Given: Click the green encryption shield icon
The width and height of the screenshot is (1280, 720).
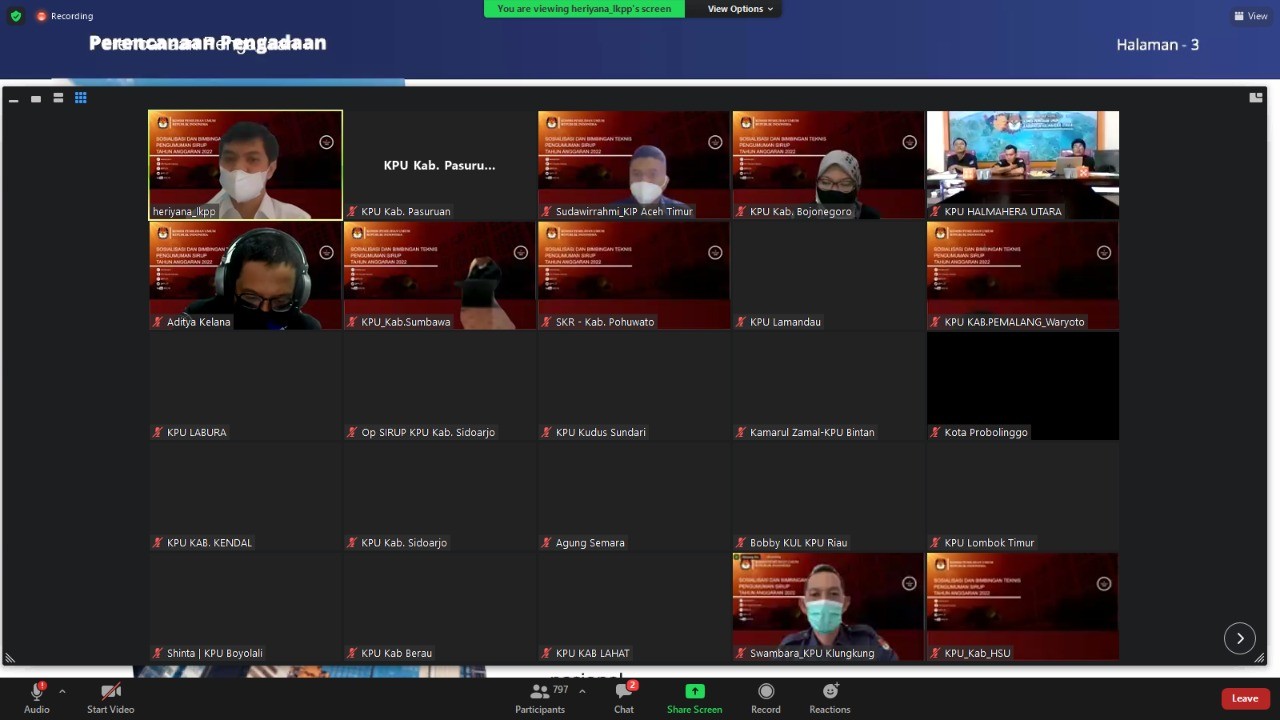Looking at the screenshot, I should (x=16, y=16).
